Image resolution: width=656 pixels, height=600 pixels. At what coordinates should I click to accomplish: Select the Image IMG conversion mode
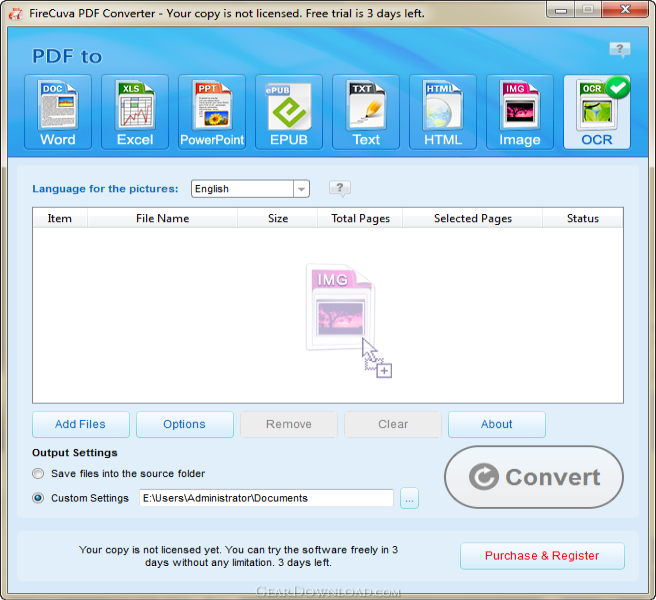coord(520,112)
